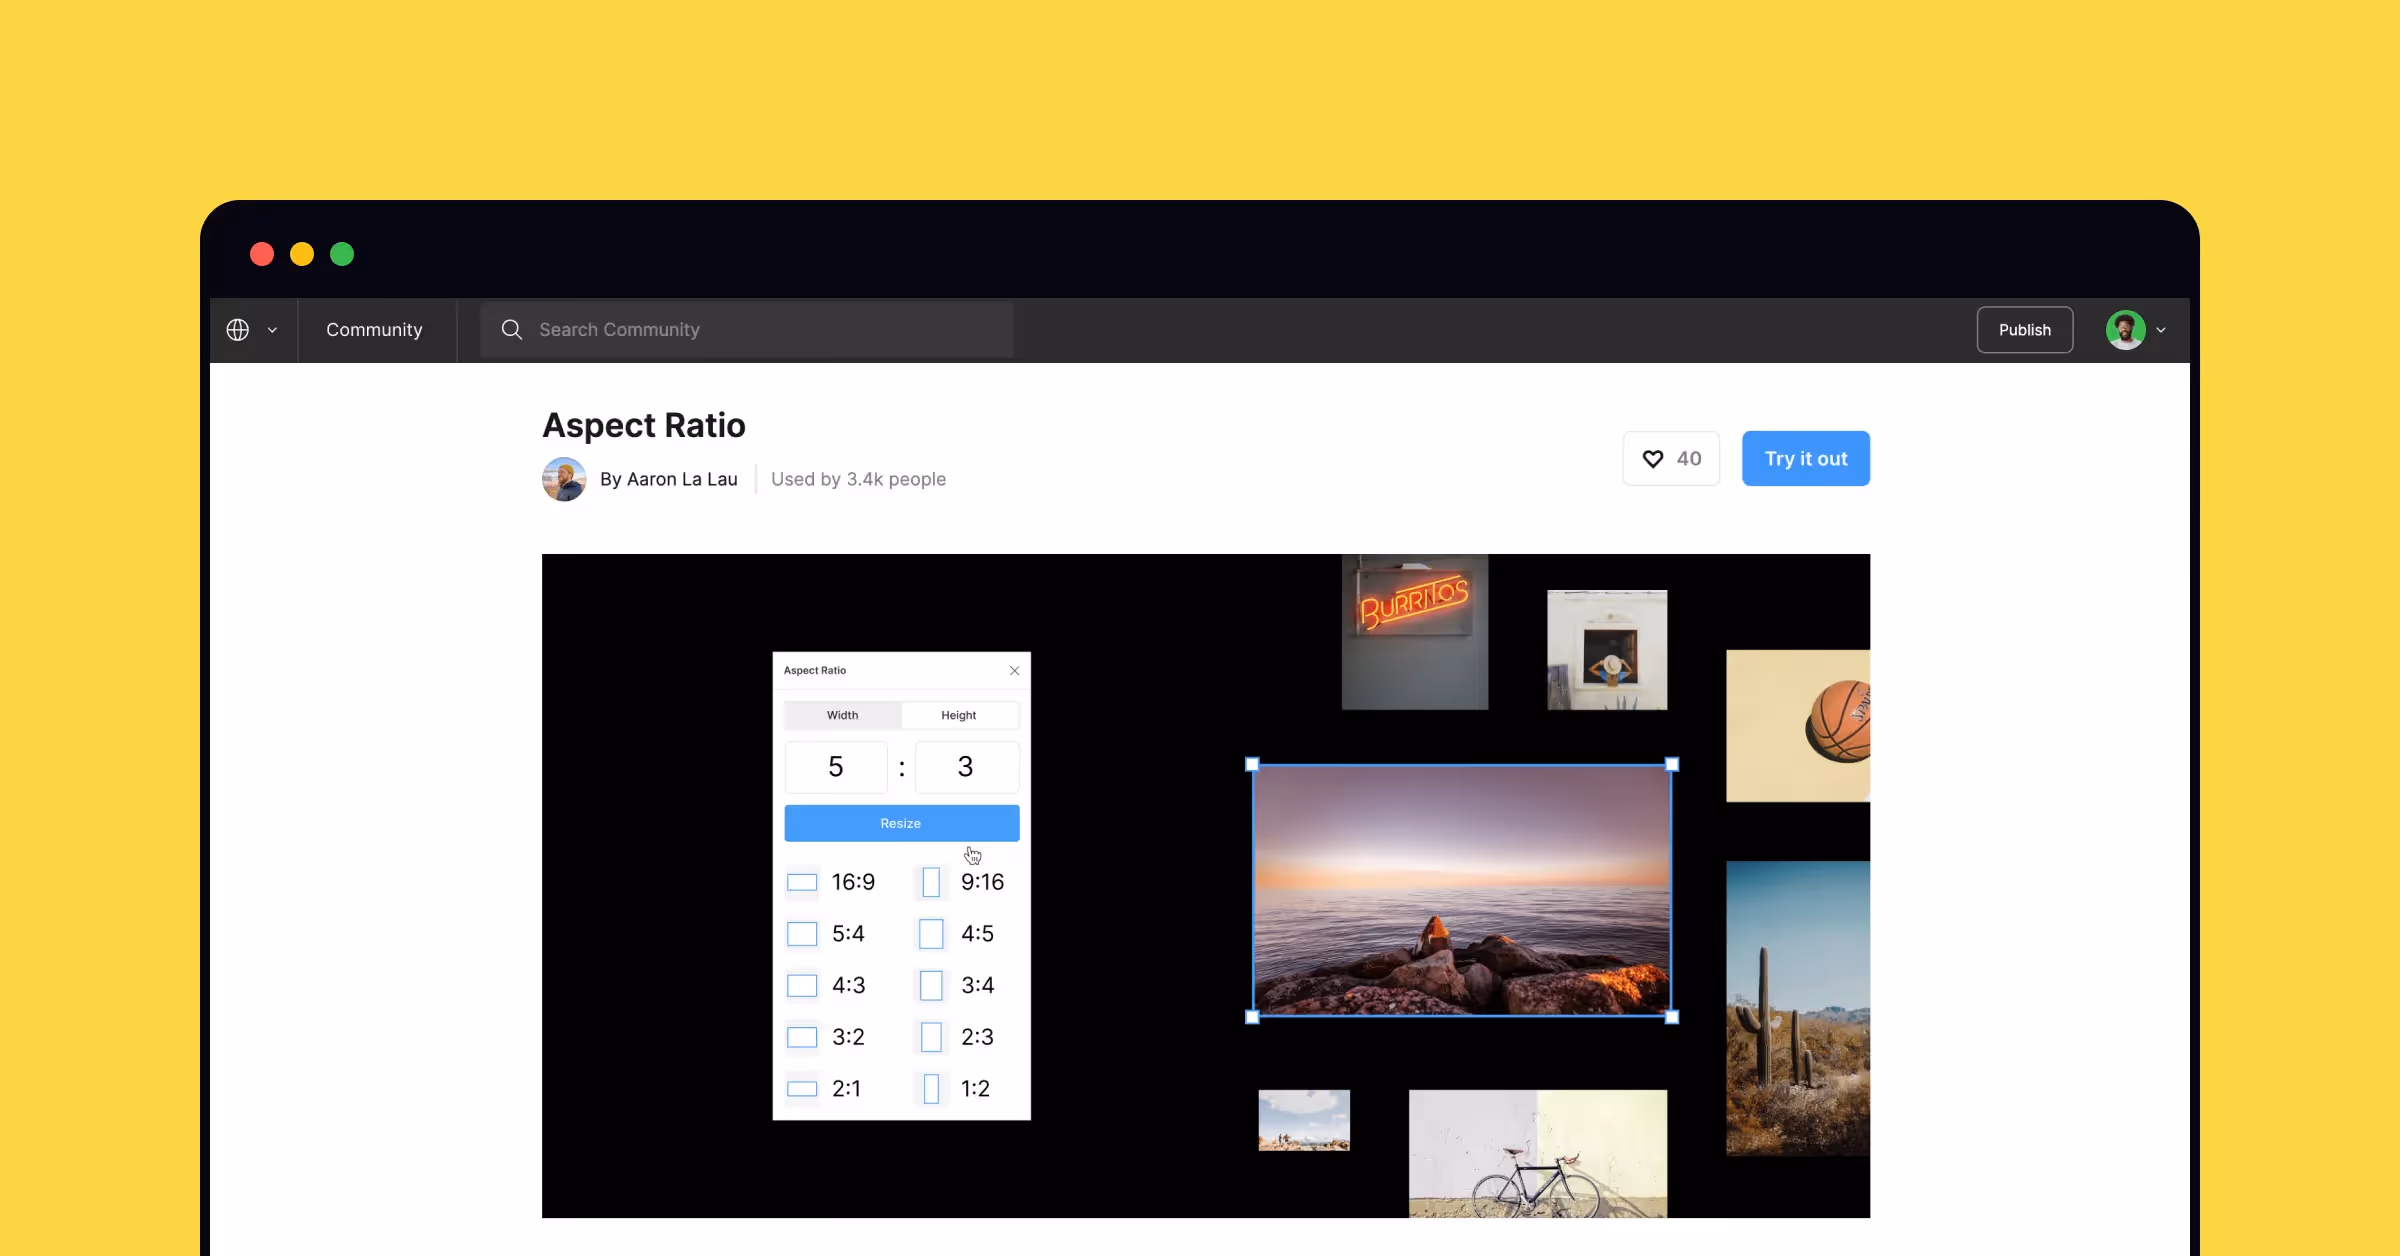
Task: Enable the 16:9 aspect ratio checkbox
Action: pos(801,882)
